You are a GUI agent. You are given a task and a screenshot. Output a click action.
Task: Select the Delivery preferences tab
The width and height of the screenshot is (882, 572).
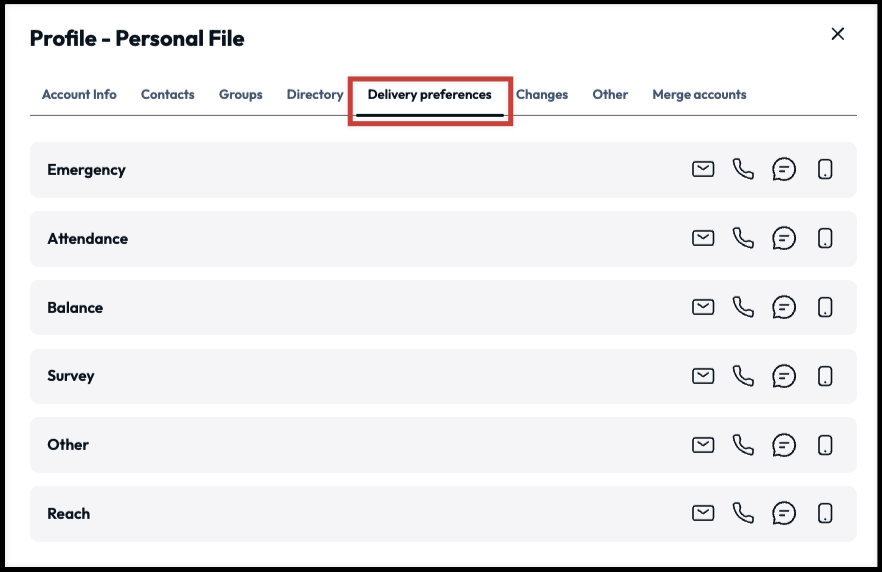click(430, 95)
